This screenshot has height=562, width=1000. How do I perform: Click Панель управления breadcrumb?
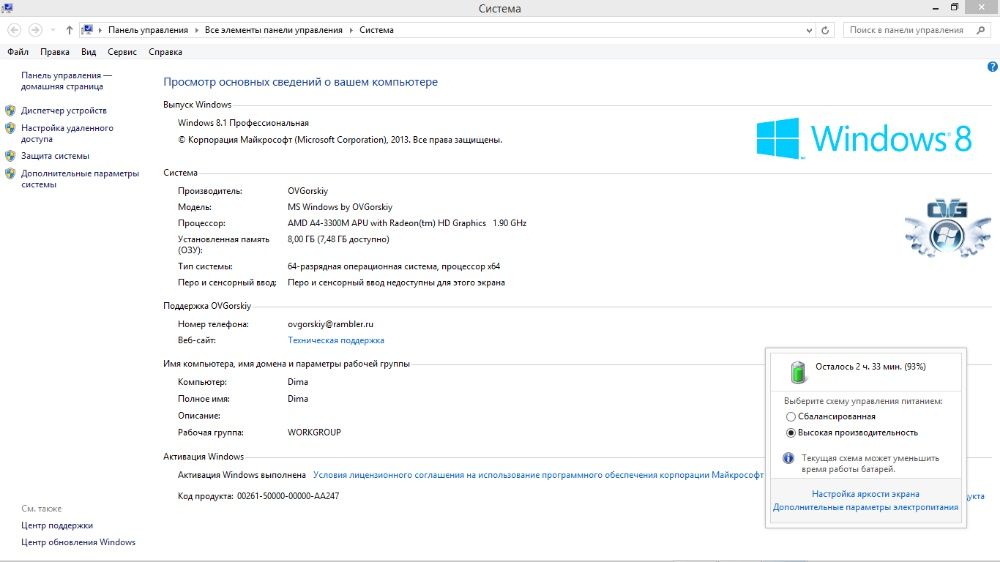(148, 30)
